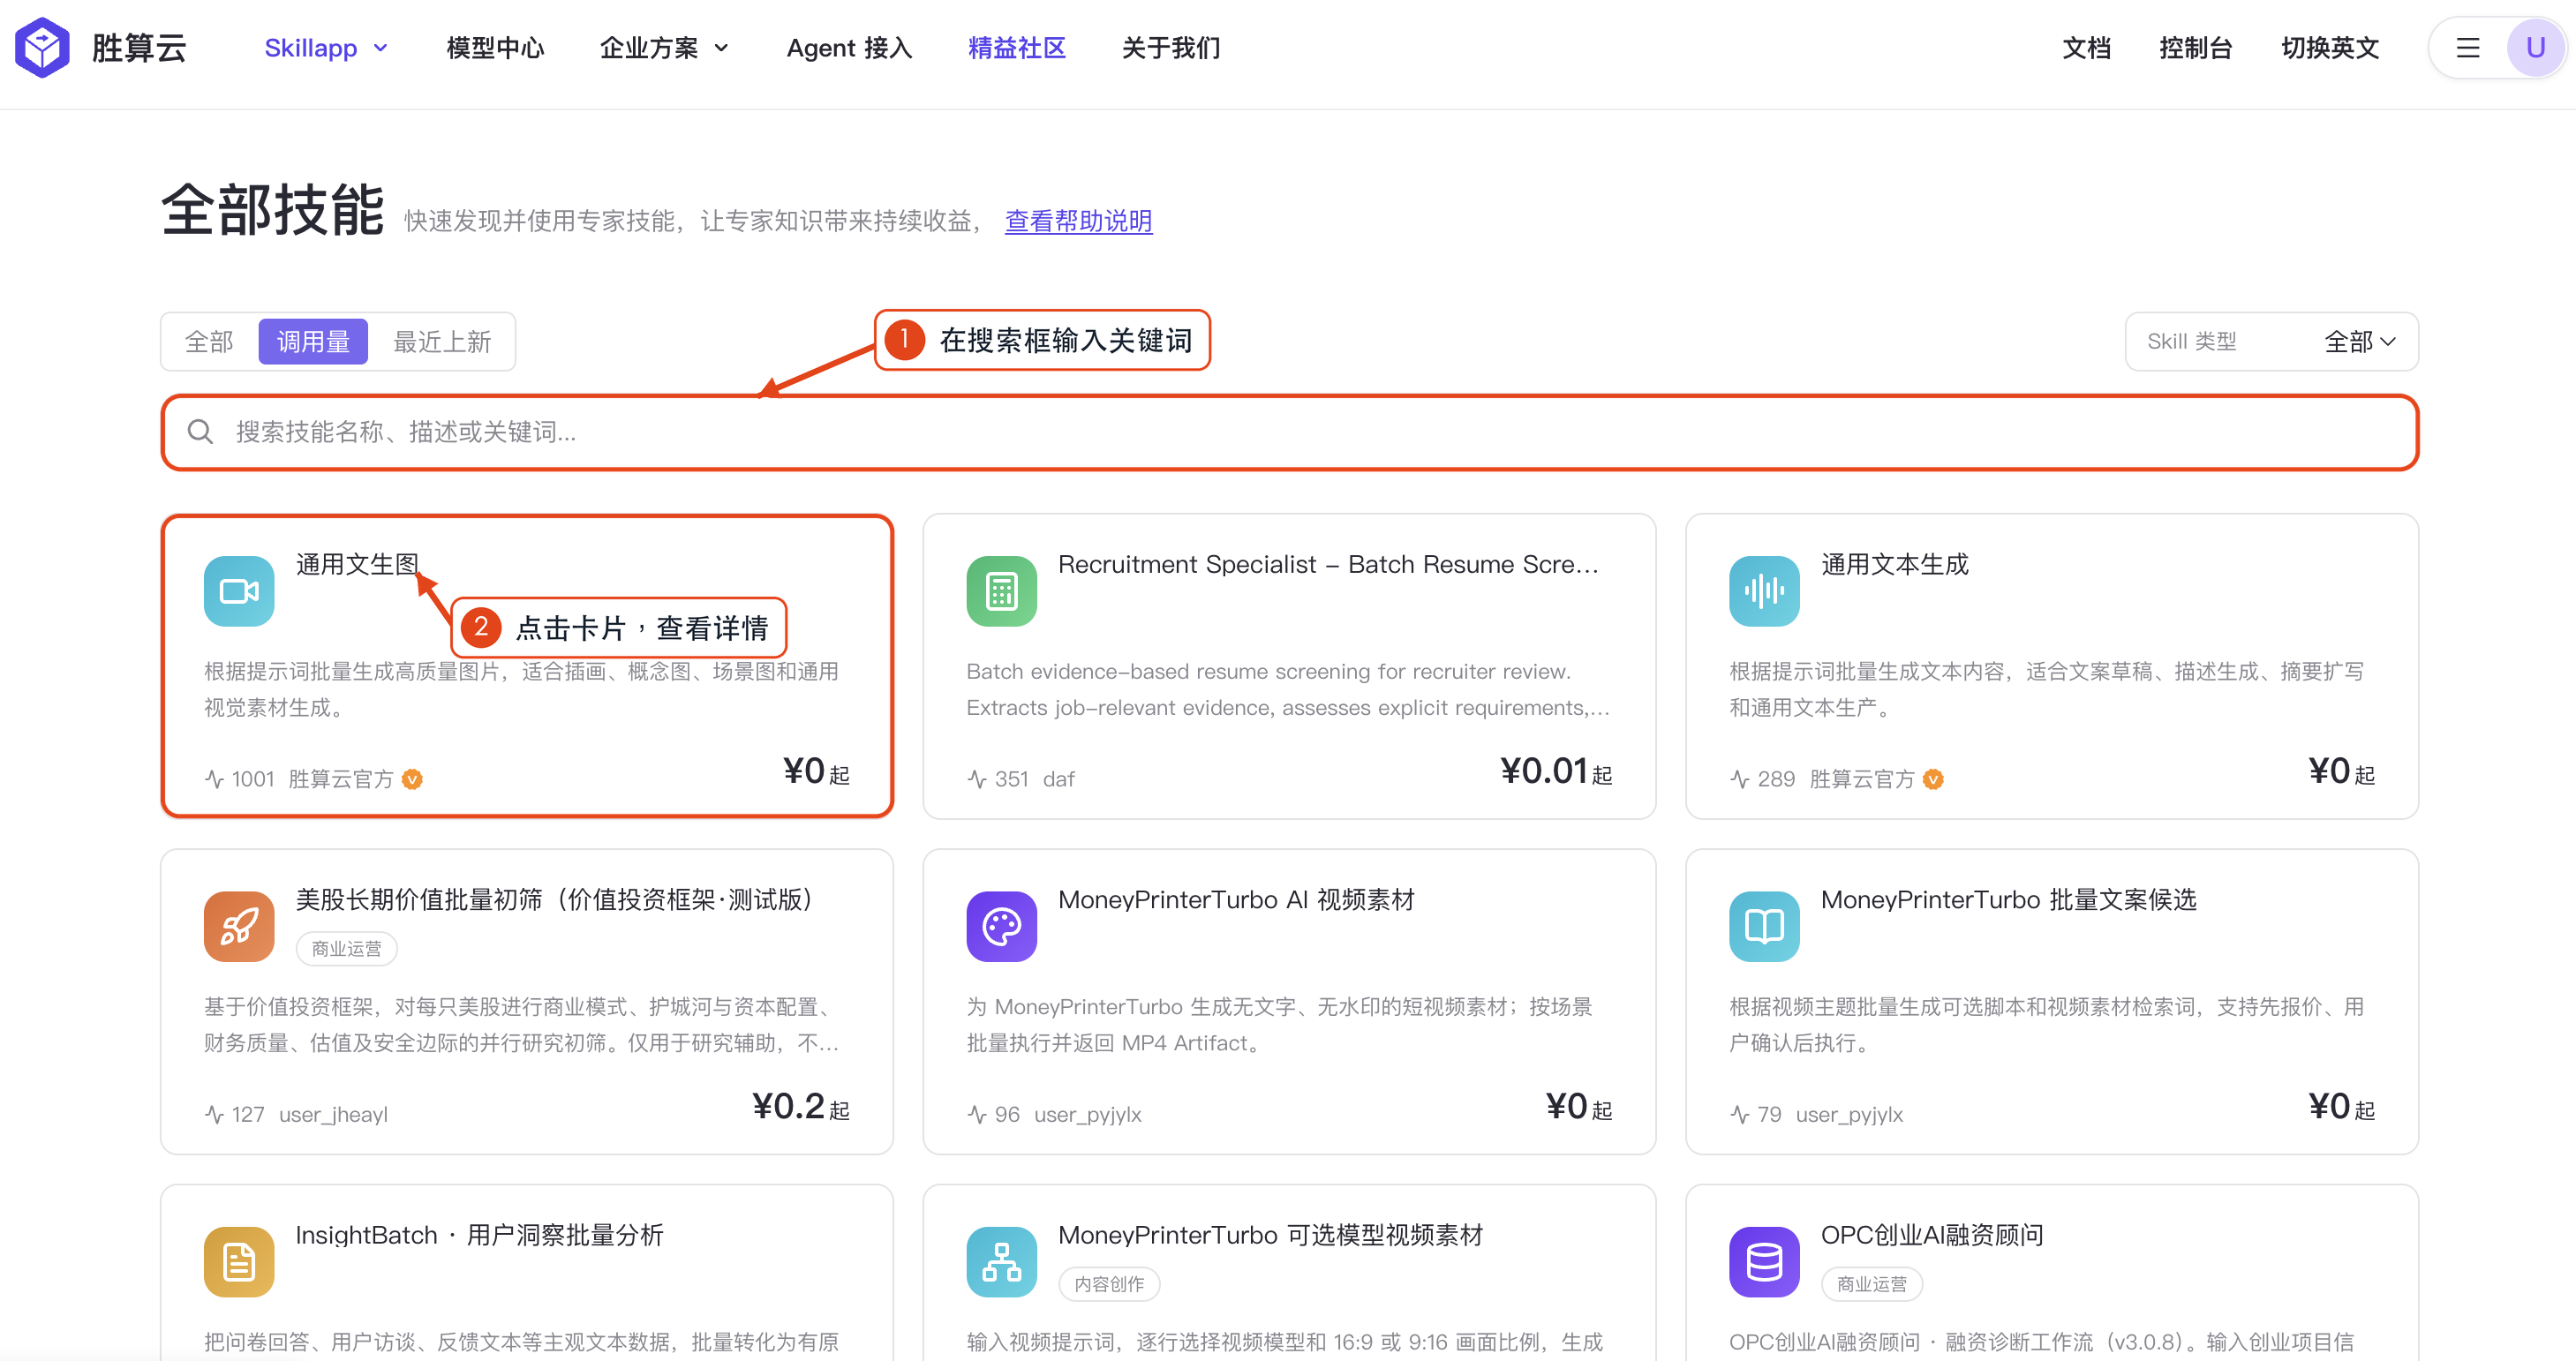Click author user_pyjylx beside 96

[x=1087, y=1114]
